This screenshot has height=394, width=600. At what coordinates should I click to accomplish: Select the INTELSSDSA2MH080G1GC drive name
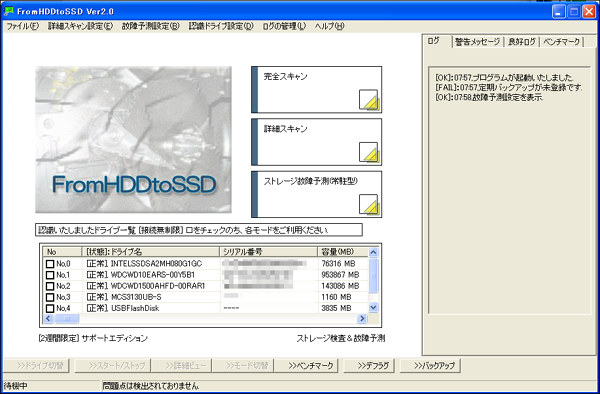[x=157, y=264]
